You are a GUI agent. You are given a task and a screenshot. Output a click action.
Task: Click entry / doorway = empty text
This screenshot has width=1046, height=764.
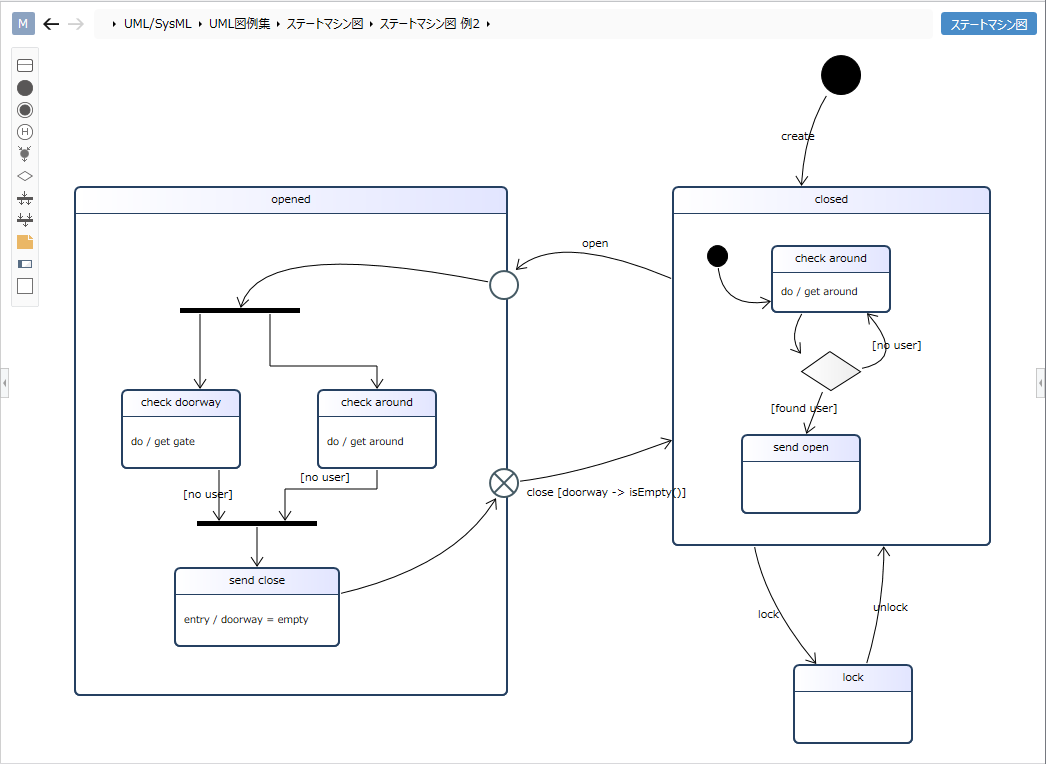pyautogui.click(x=246, y=620)
